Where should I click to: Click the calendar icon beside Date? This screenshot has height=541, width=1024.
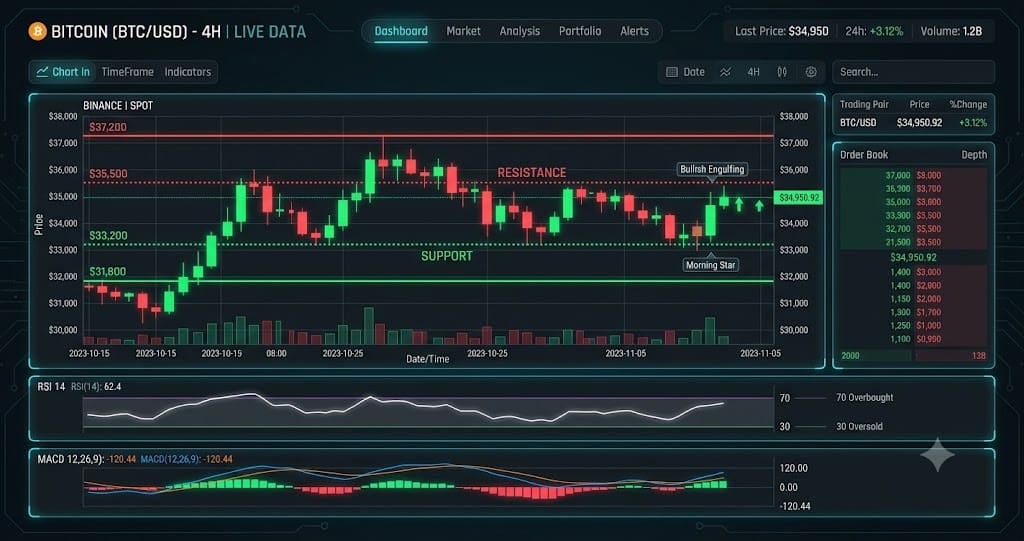[671, 72]
